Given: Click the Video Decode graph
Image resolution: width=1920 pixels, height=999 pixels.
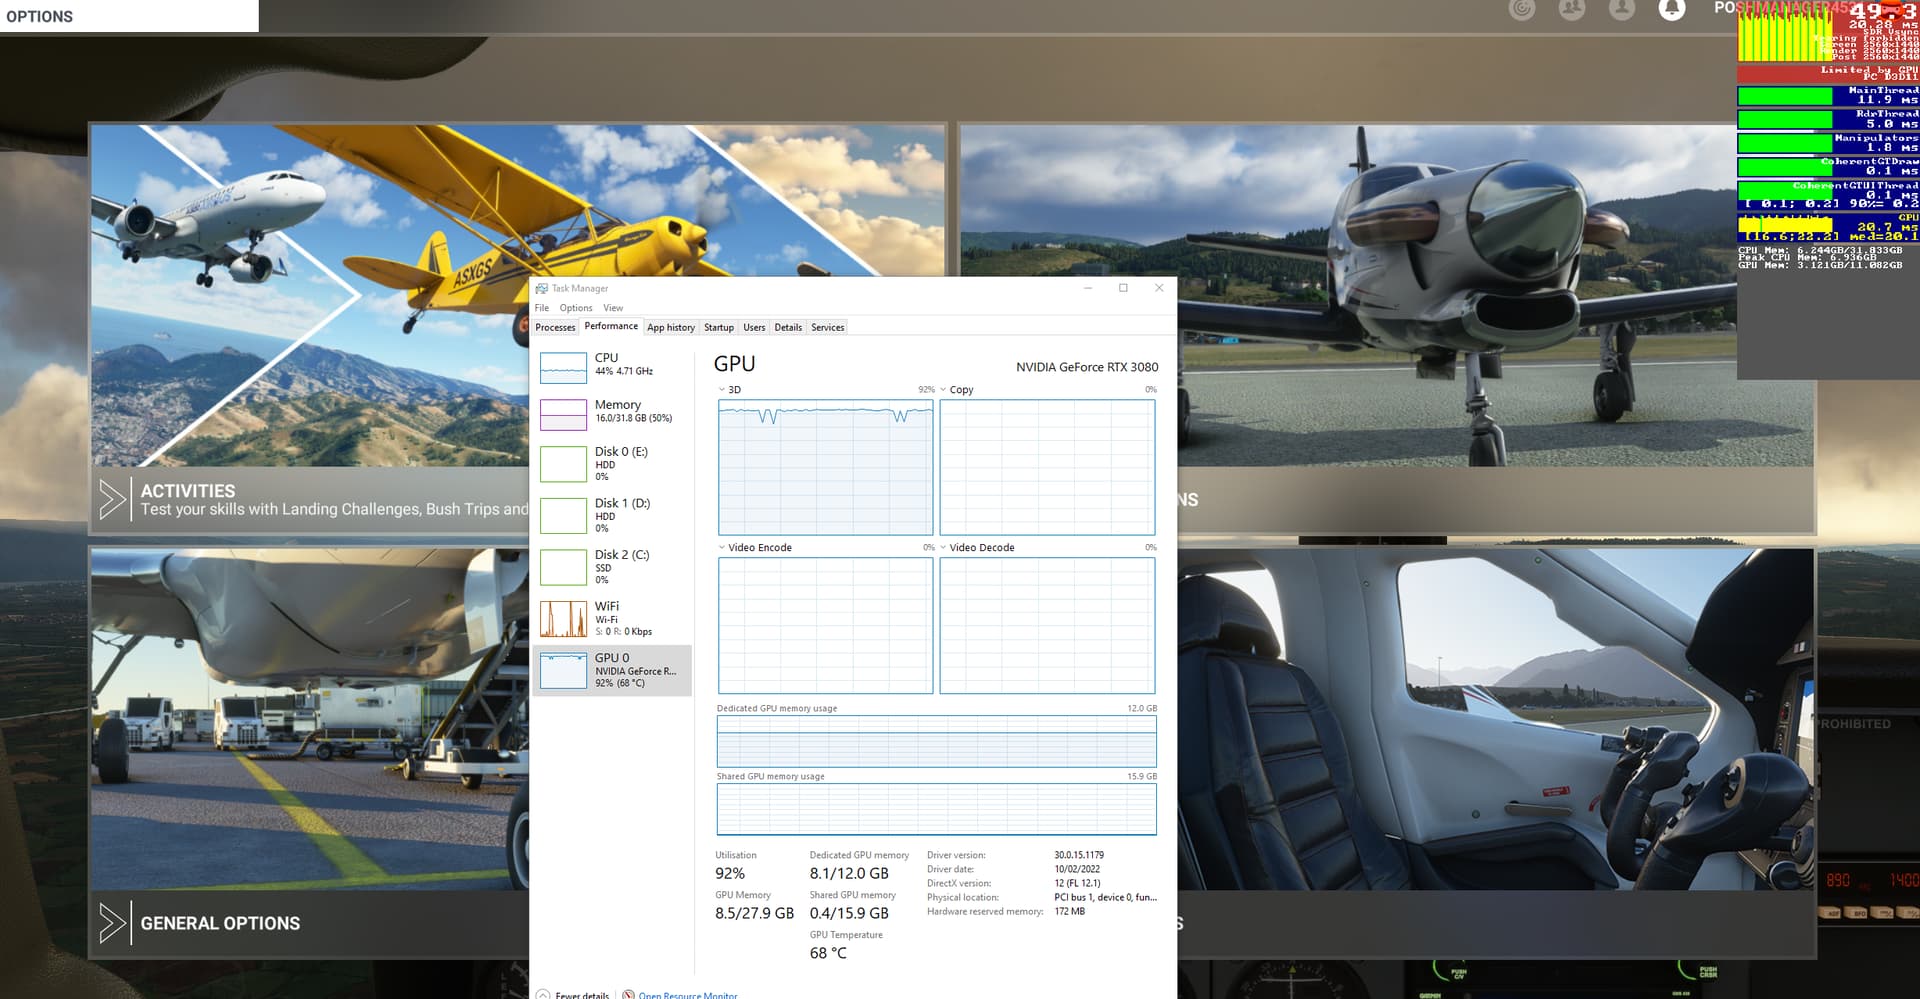Looking at the screenshot, I should pyautogui.click(x=1047, y=625).
